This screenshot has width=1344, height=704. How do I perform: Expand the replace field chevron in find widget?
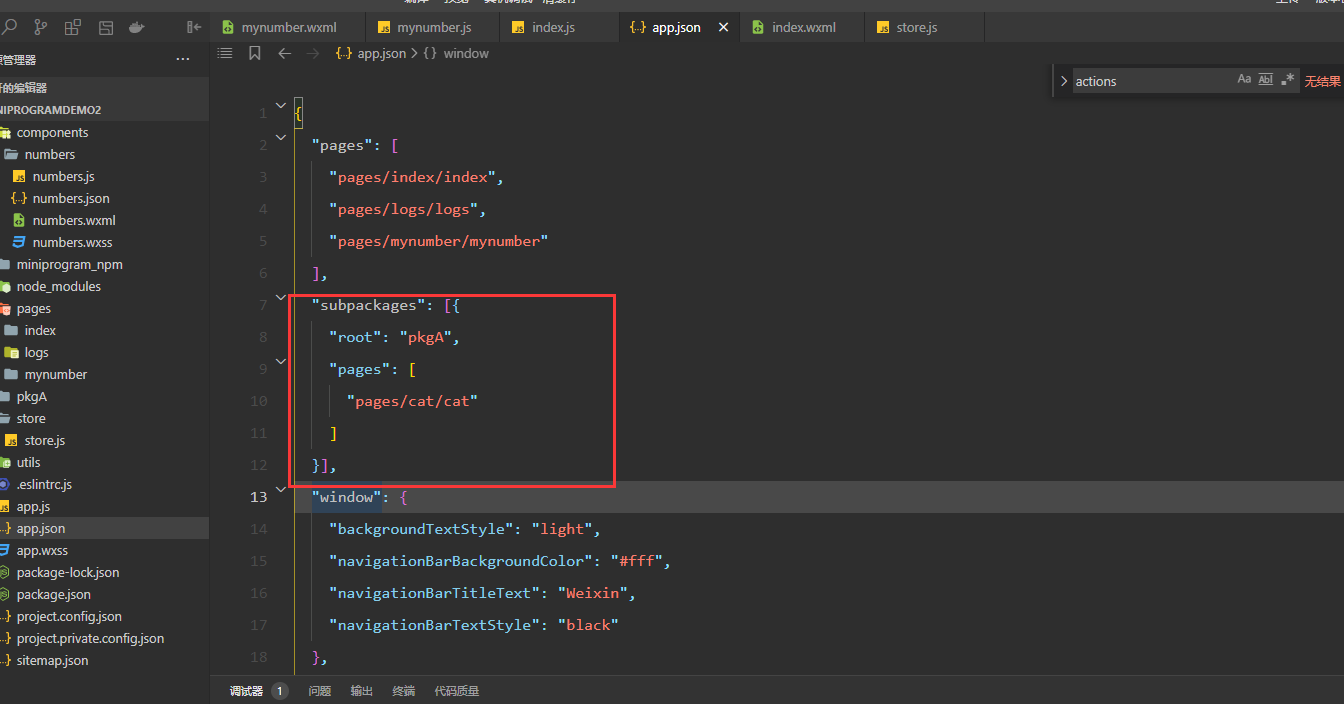[1064, 81]
